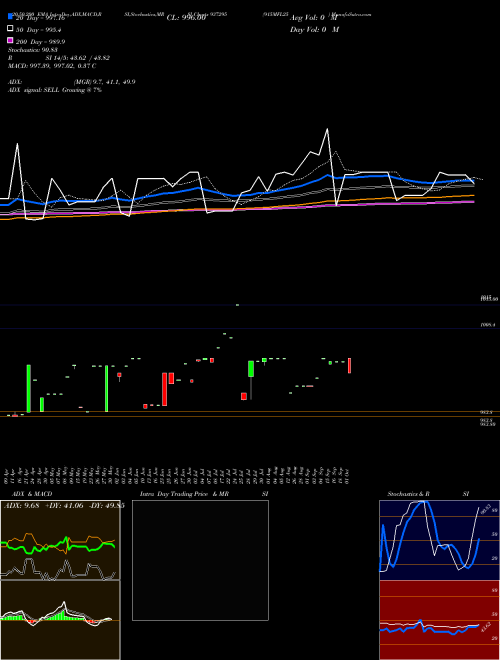Click the blue Stochastics oscillator chart
The width and height of the screenshot is (500, 660).
(x=439, y=540)
